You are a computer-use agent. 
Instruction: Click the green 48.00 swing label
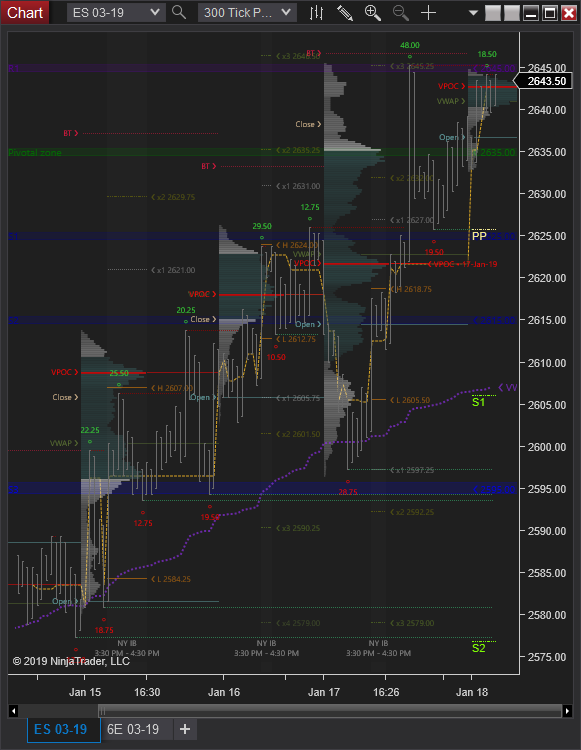[x=410, y=45]
